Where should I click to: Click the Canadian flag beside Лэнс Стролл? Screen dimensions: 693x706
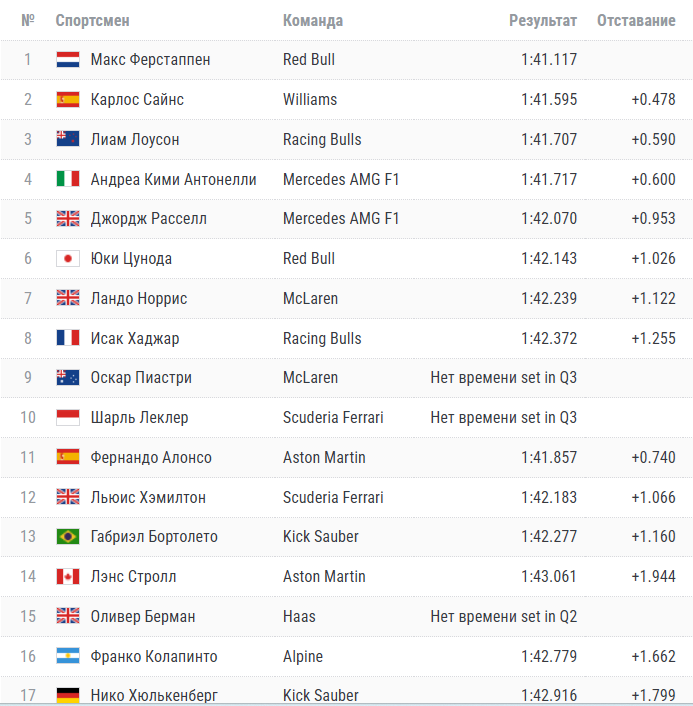click(68, 576)
